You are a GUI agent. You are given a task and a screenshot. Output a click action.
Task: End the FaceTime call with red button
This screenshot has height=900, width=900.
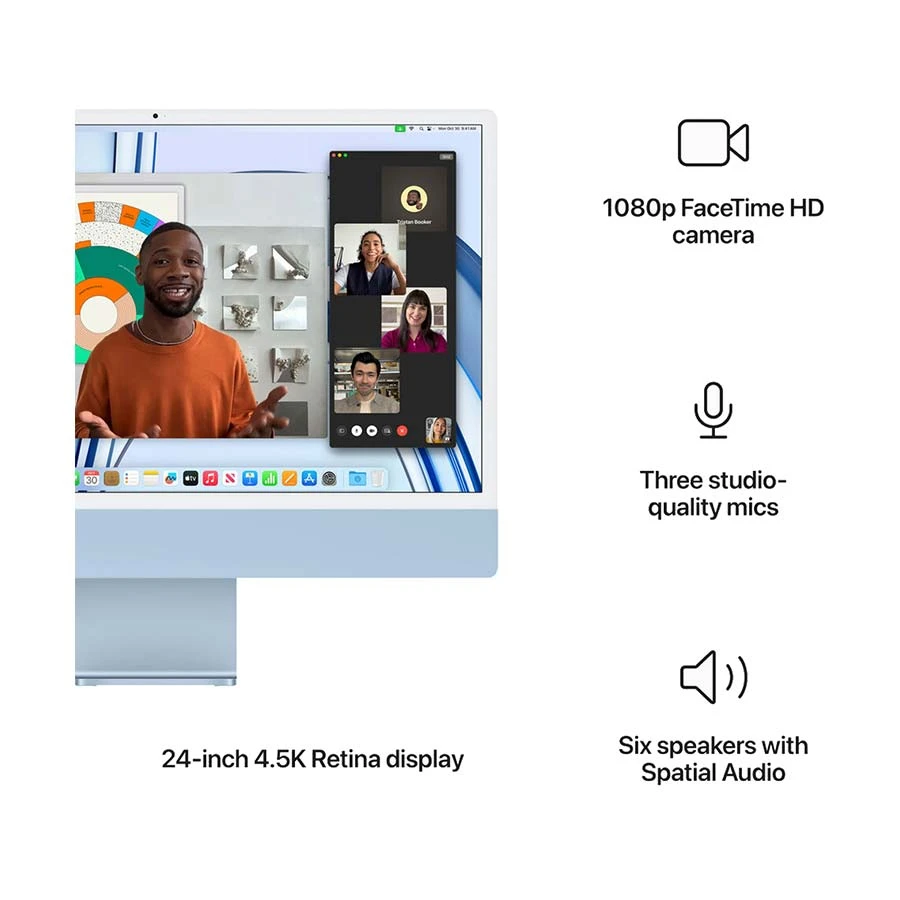click(402, 430)
